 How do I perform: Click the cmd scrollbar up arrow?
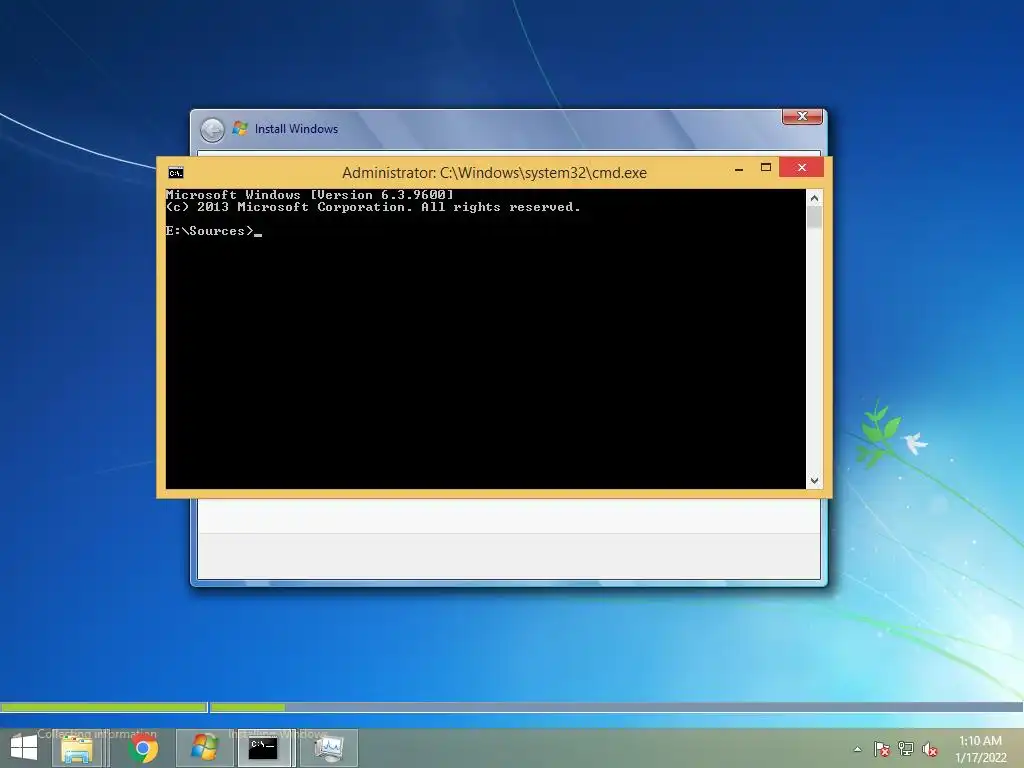(814, 198)
